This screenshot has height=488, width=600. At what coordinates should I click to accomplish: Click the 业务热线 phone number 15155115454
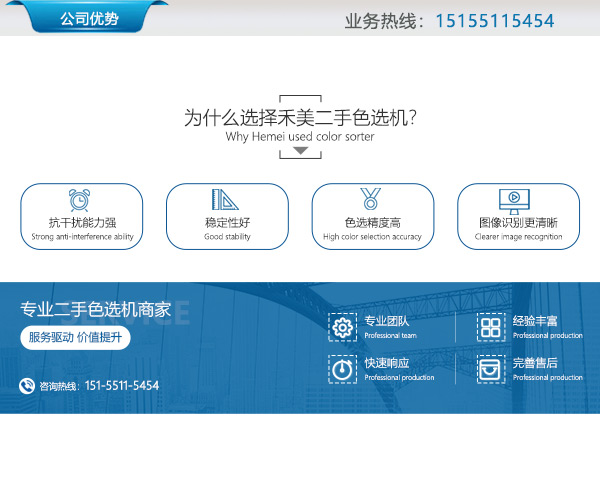495,21
